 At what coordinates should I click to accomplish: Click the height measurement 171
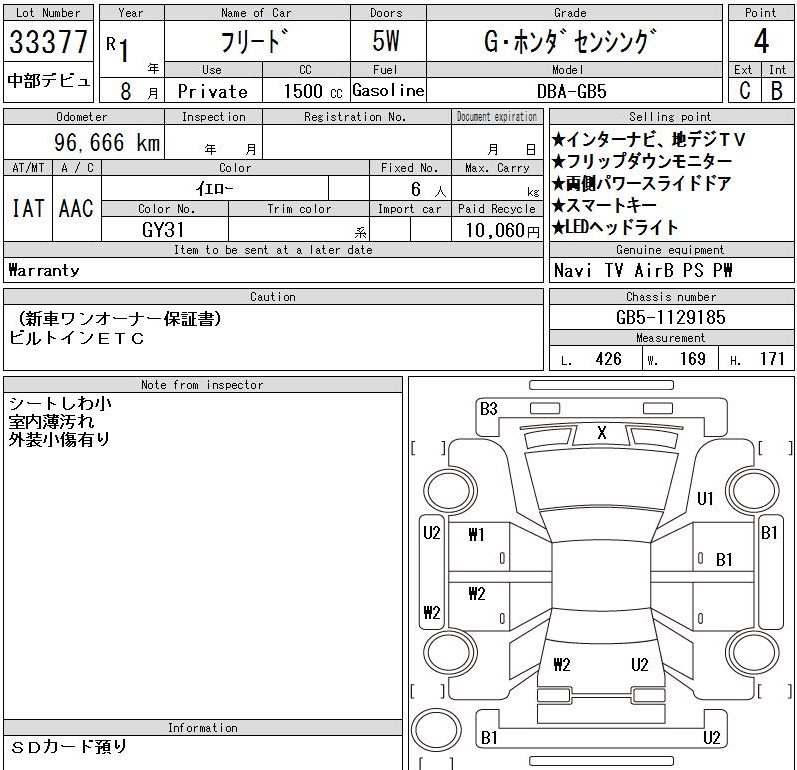pos(772,359)
